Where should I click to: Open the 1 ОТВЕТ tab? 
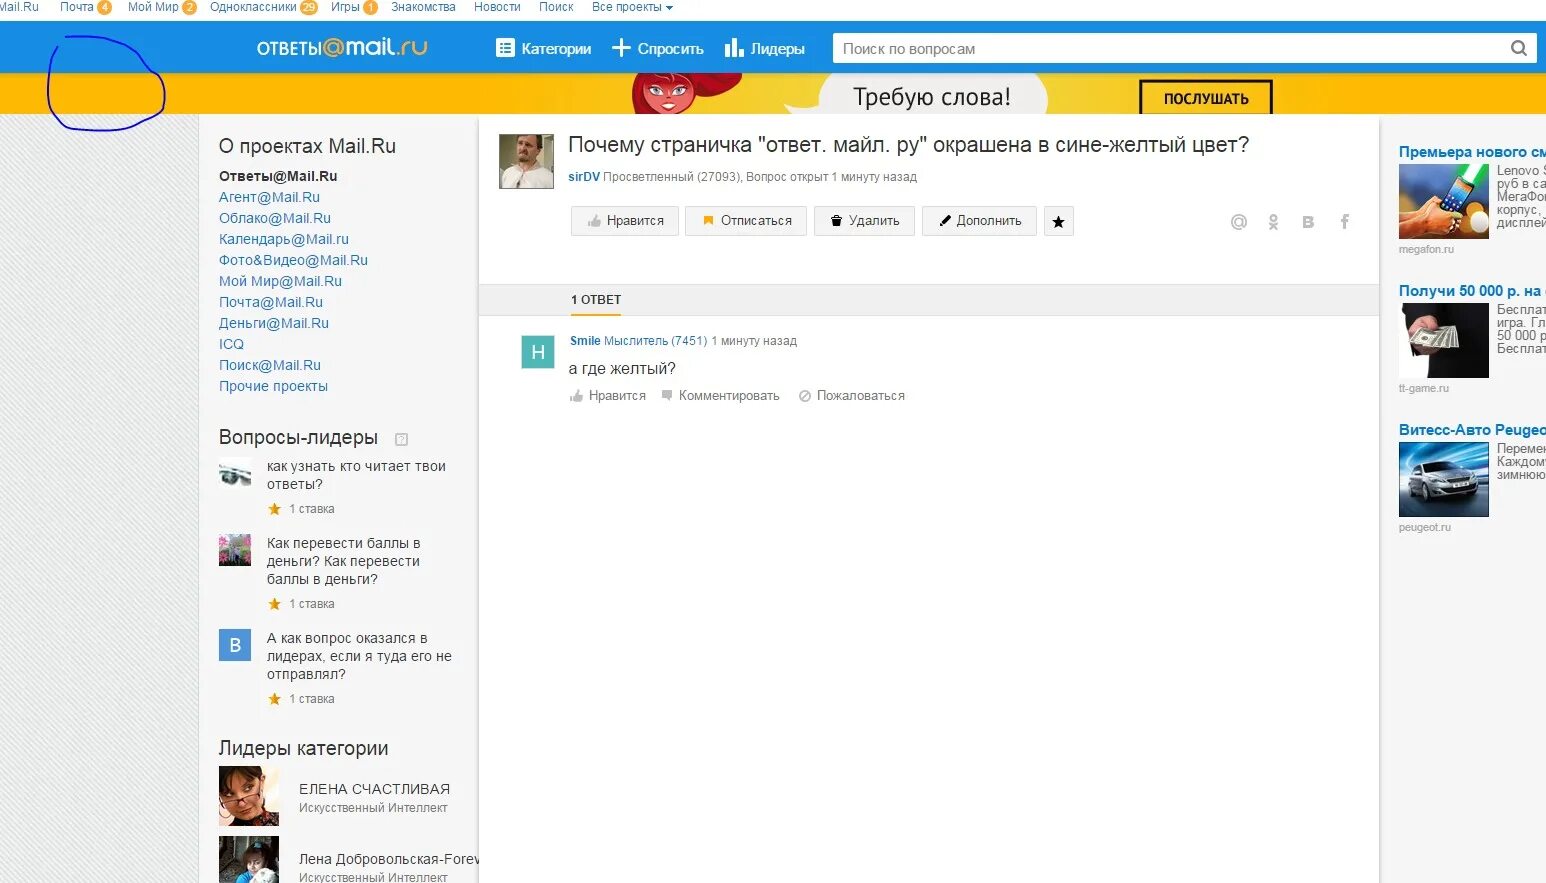tap(596, 300)
